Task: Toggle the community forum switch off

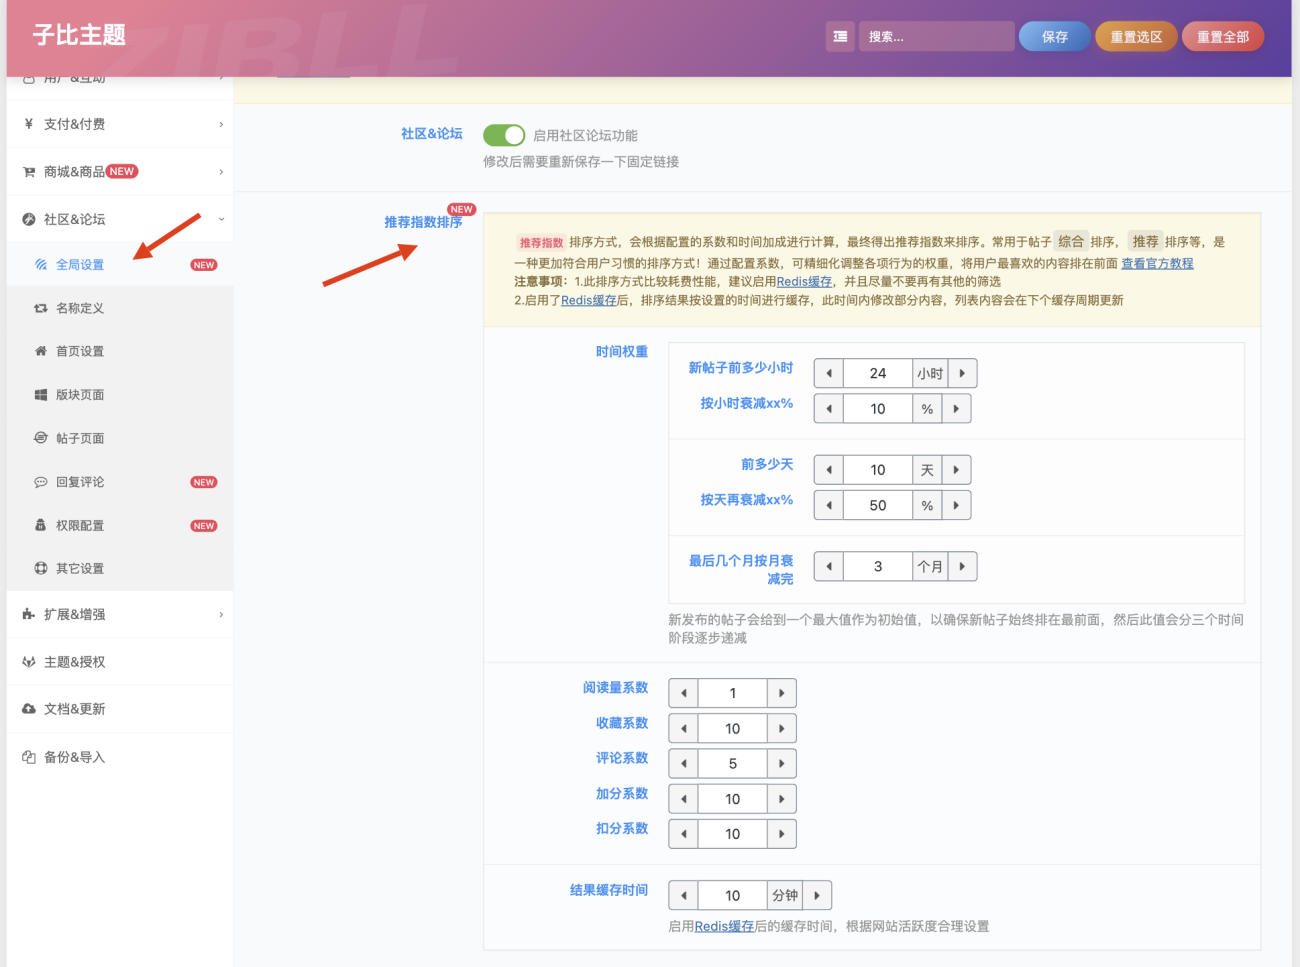Action: click(x=504, y=133)
